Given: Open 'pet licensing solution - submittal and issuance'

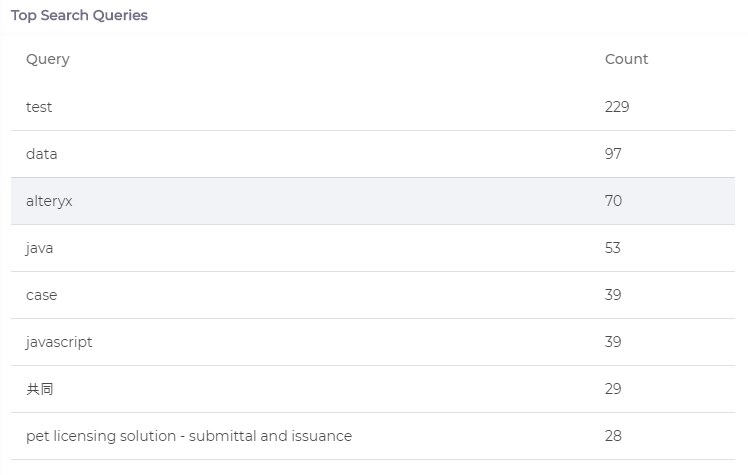Looking at the screenshot, I should pos(189,436).
